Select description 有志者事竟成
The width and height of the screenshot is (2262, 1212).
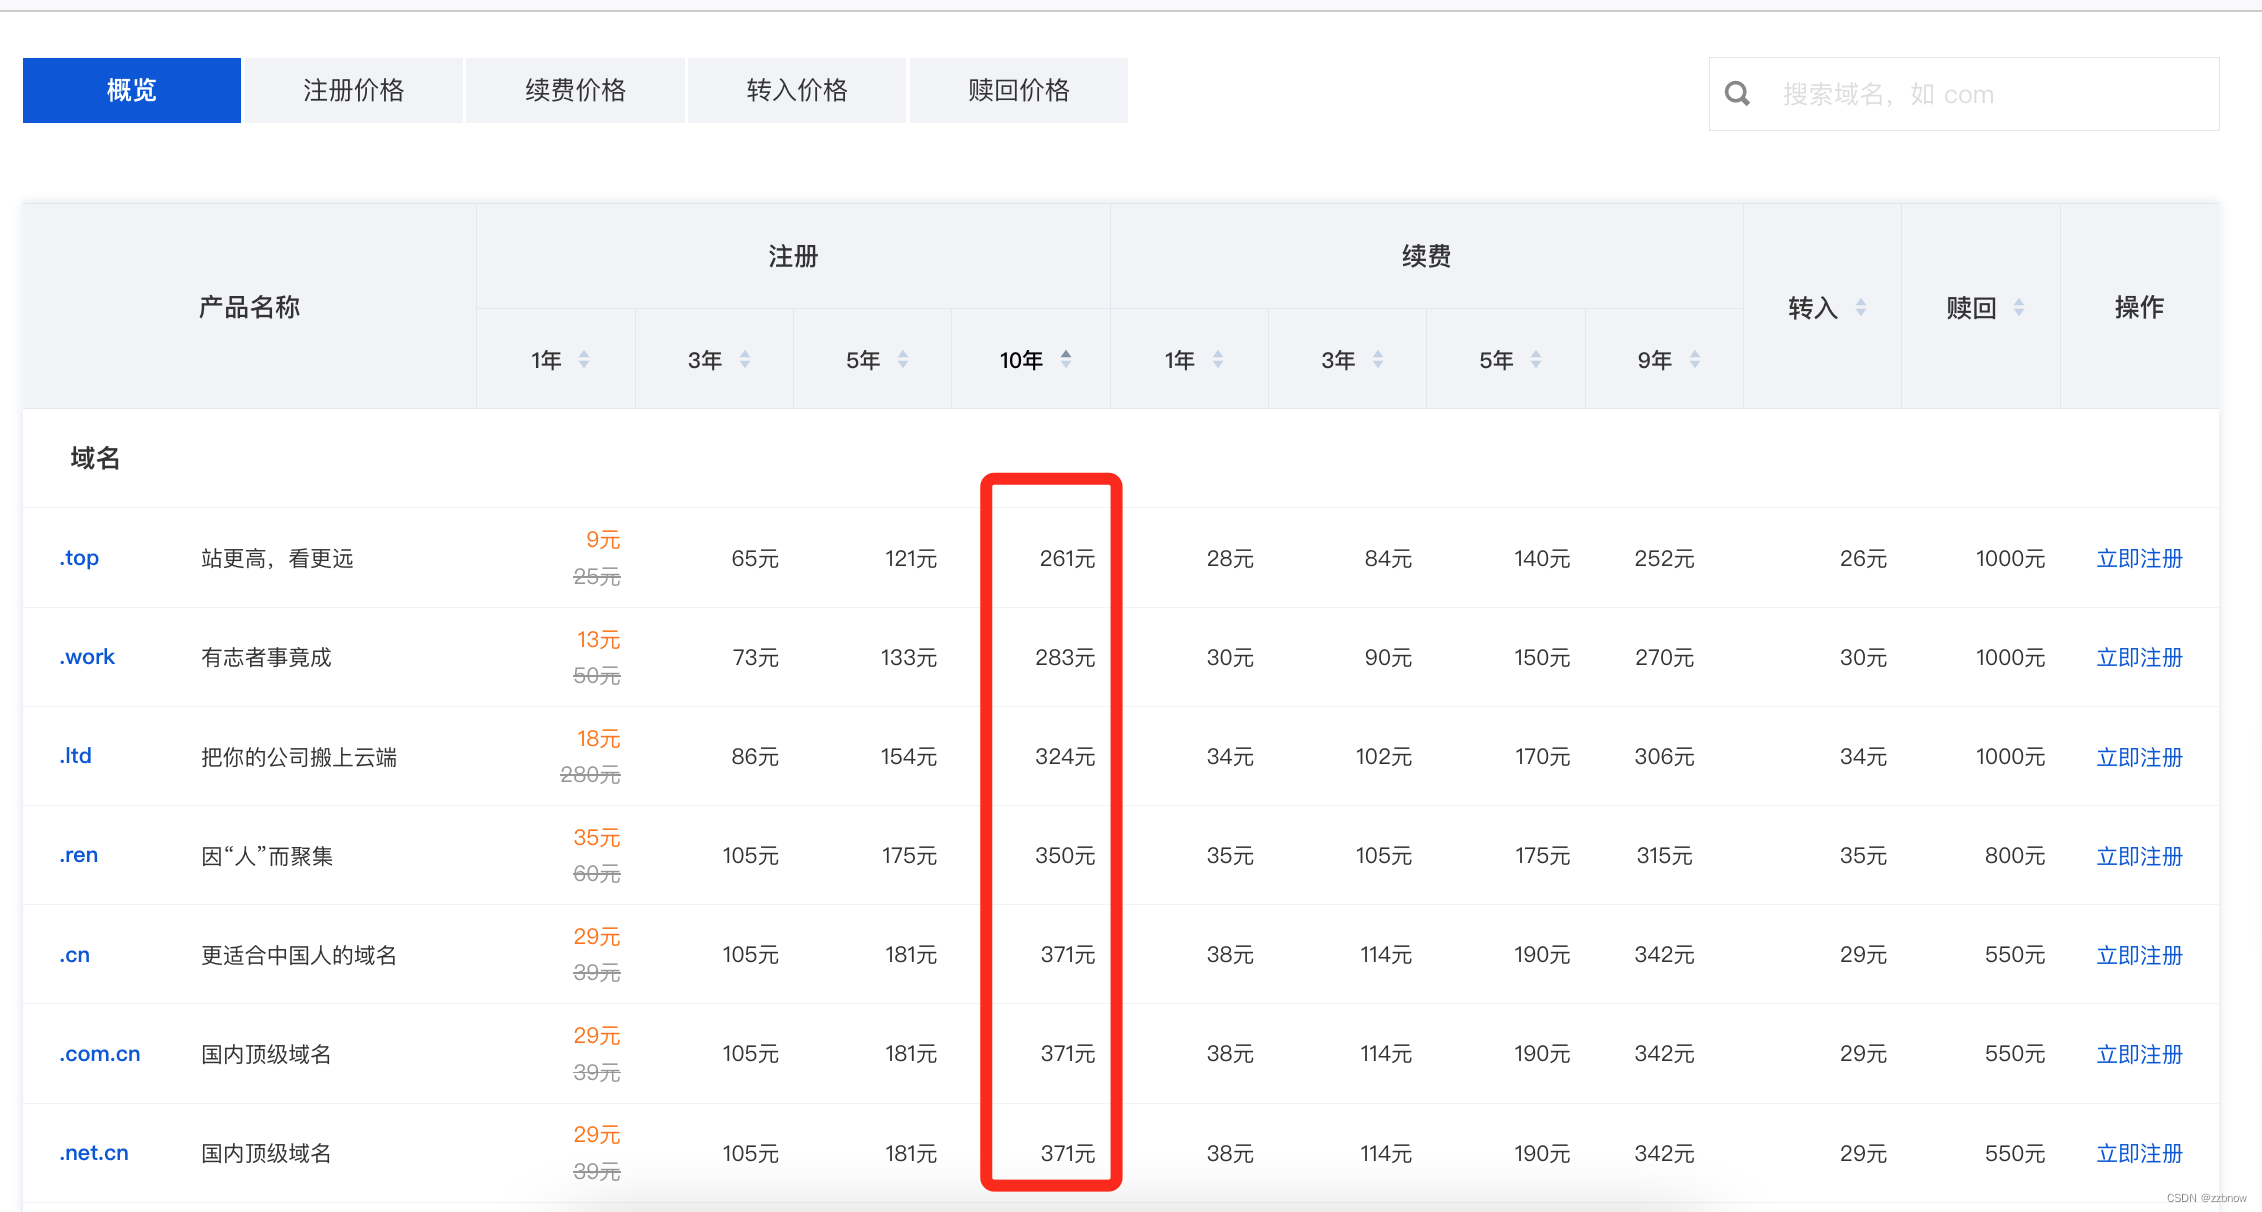[x=266, y=657]
